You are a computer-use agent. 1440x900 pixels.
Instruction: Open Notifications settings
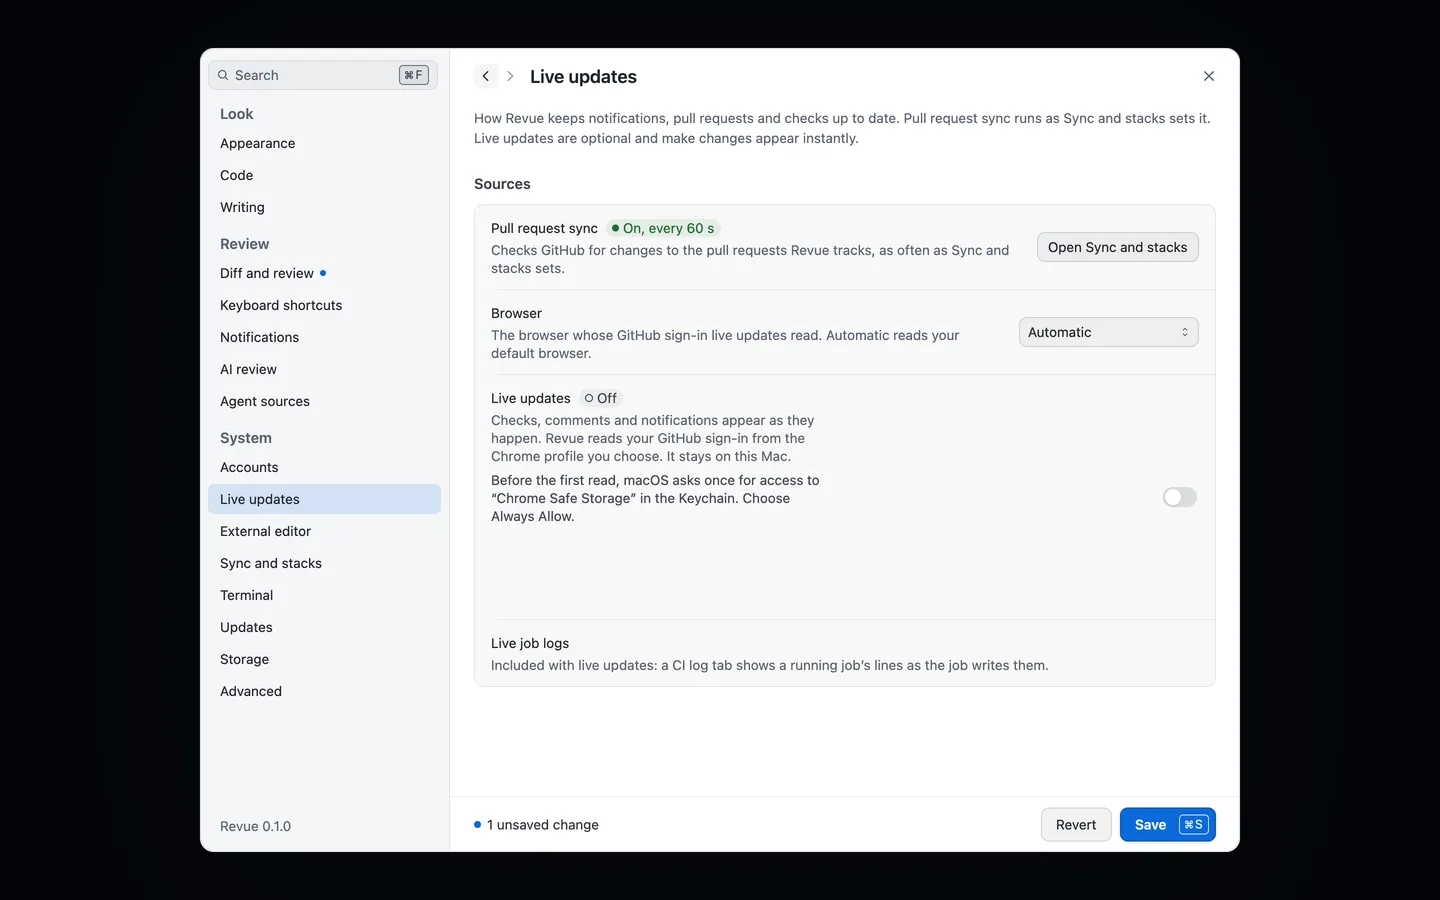pos(324,337)
